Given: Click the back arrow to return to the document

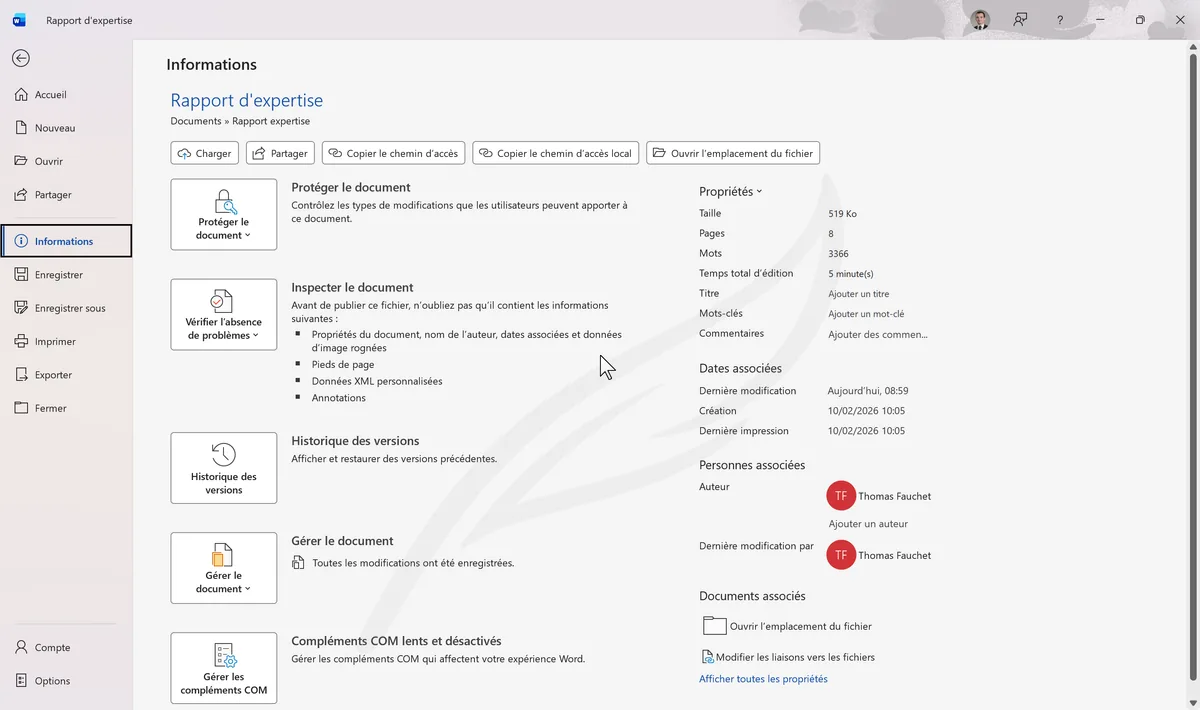Looking at the screenshot, I should click(21, 58).
